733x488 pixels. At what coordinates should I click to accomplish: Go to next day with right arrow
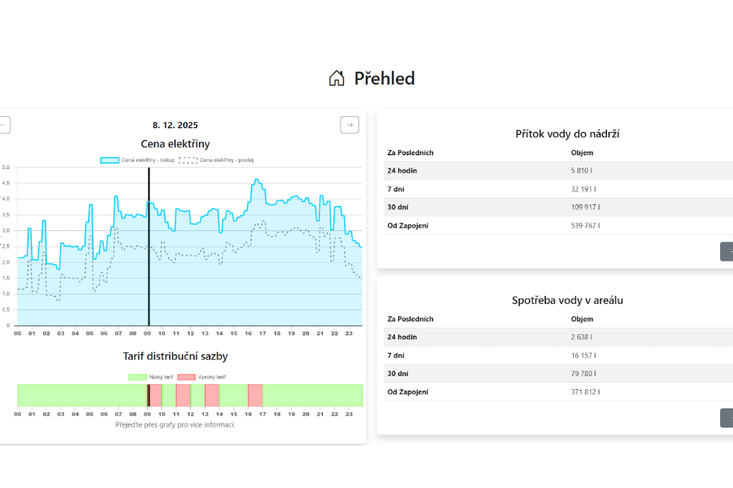349,125
